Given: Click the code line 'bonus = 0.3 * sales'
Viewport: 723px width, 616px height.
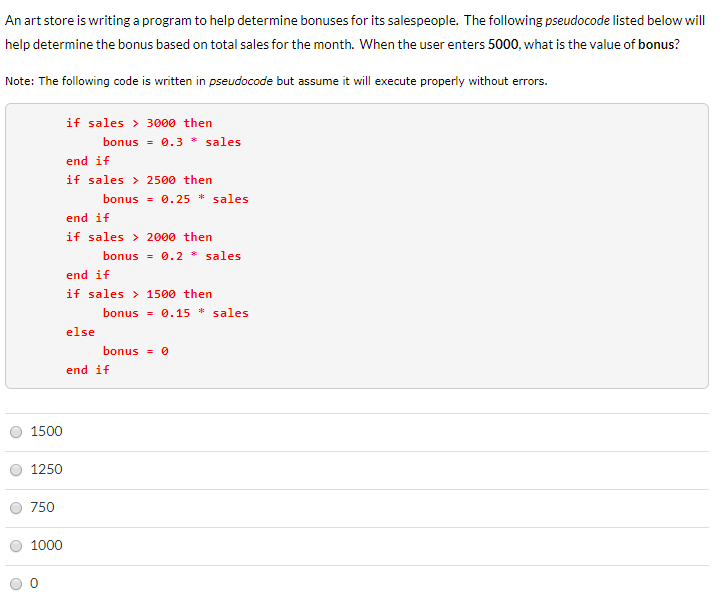Looking at the screenshot, I should 172,142.
